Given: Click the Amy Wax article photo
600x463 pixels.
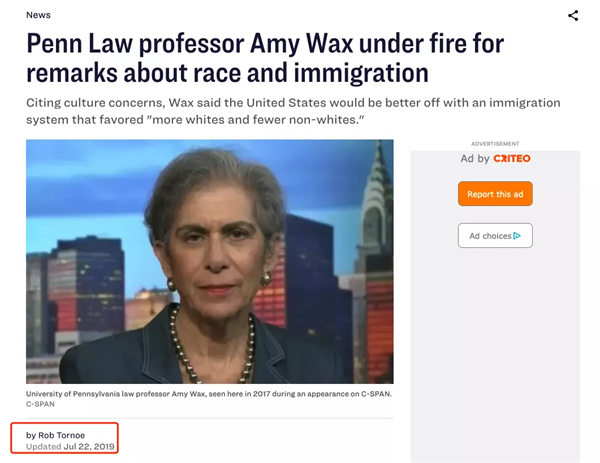Looking at the screenshot, I should (210, 262).
